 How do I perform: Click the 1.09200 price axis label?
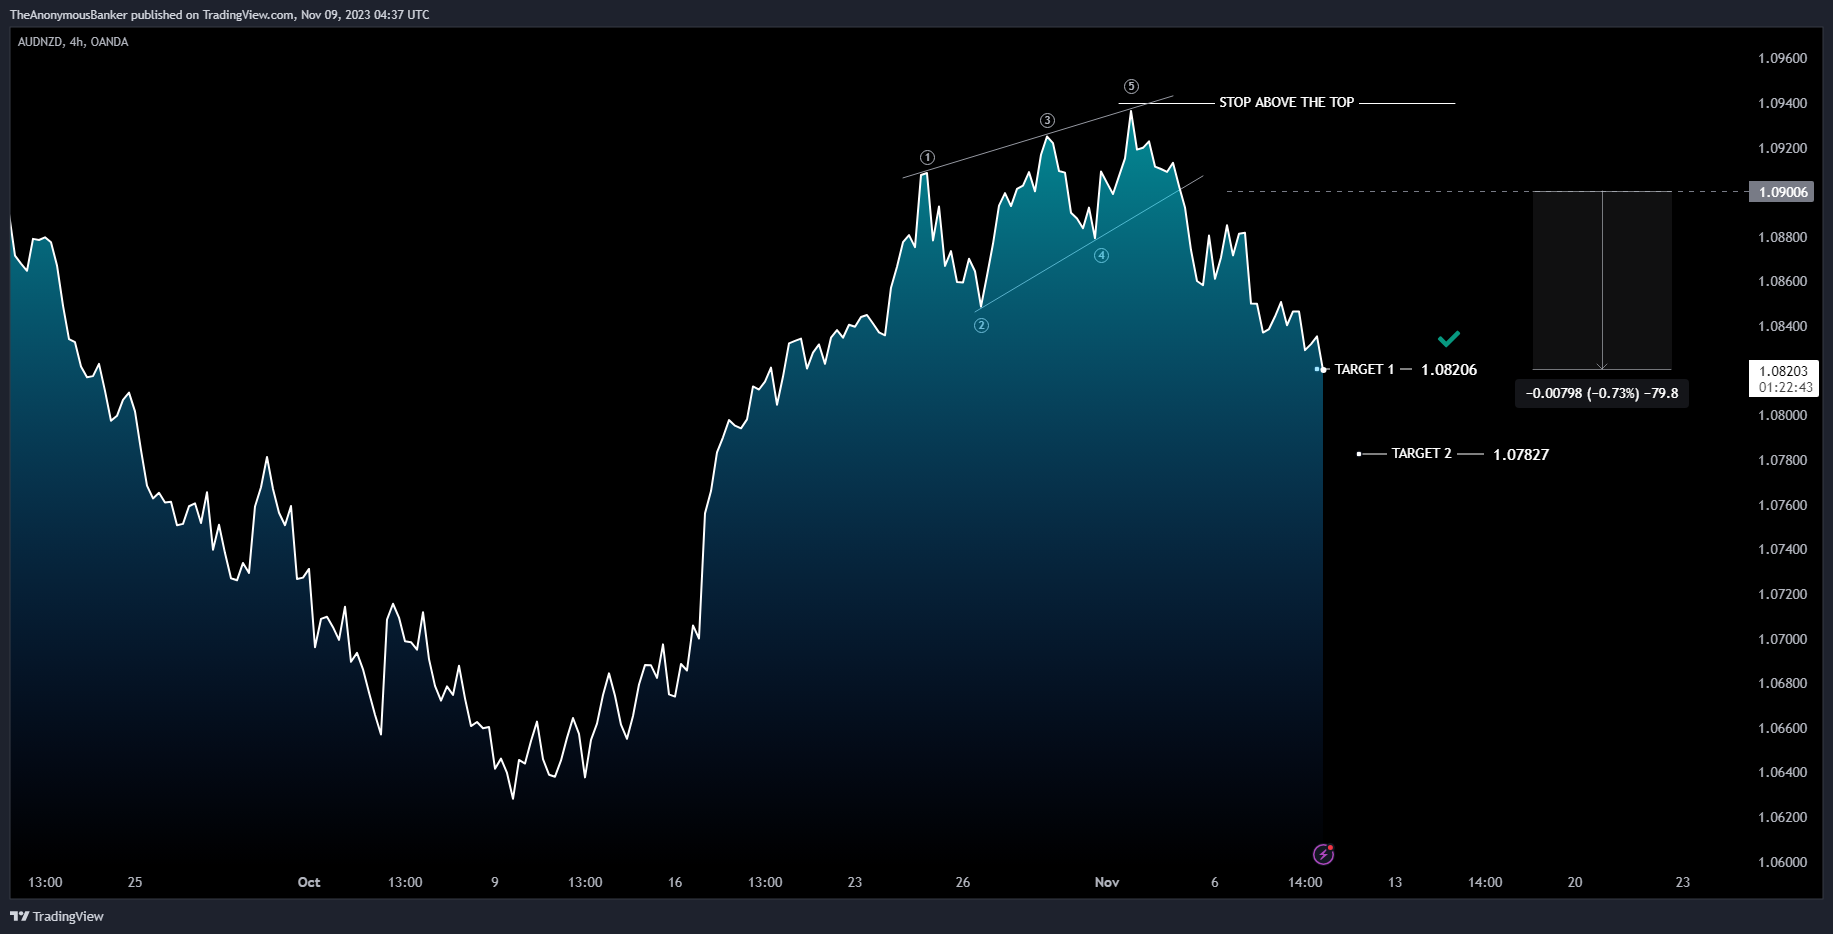[x=1782, y=148]
